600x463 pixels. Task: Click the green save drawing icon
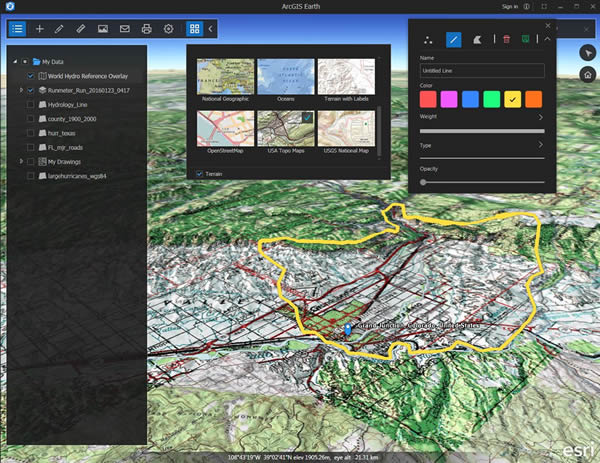[x=525, y=39]
